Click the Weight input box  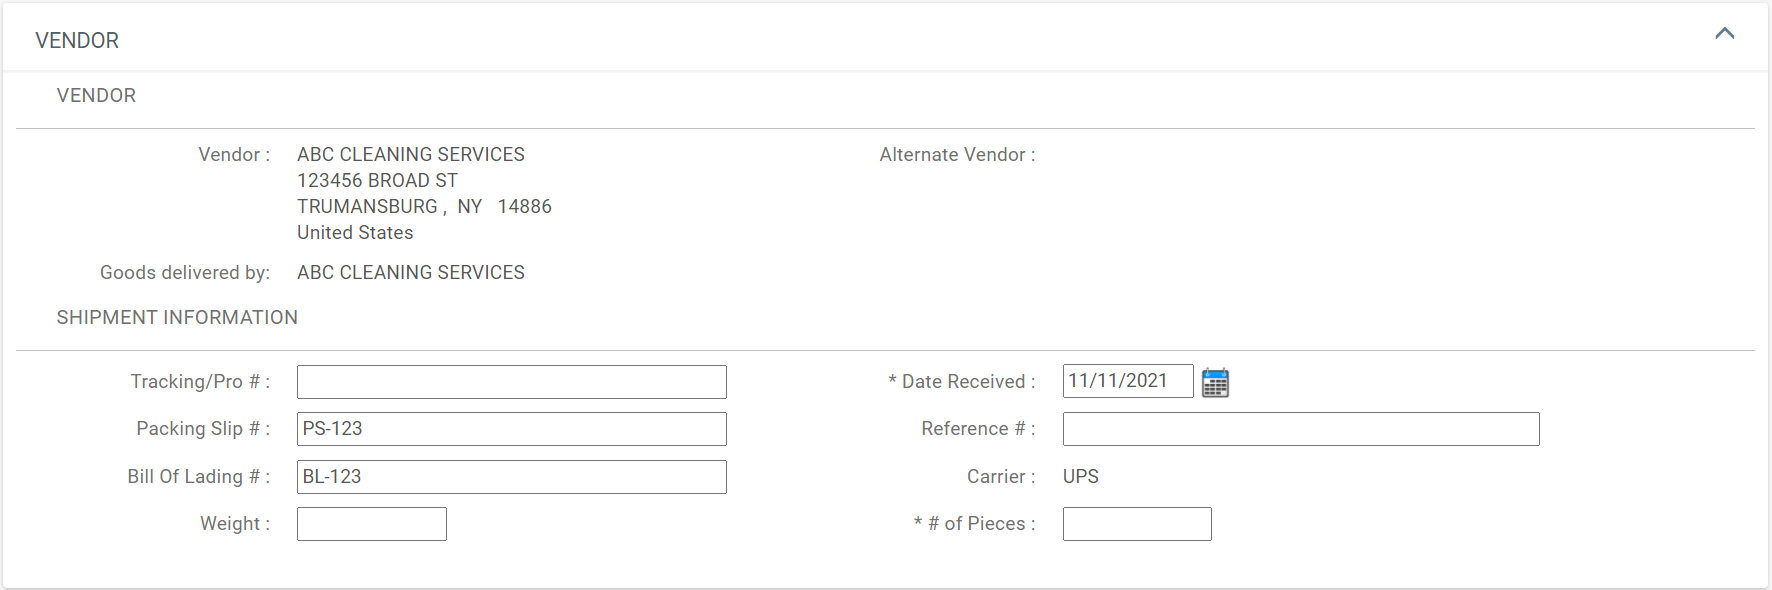click(371, 524)
